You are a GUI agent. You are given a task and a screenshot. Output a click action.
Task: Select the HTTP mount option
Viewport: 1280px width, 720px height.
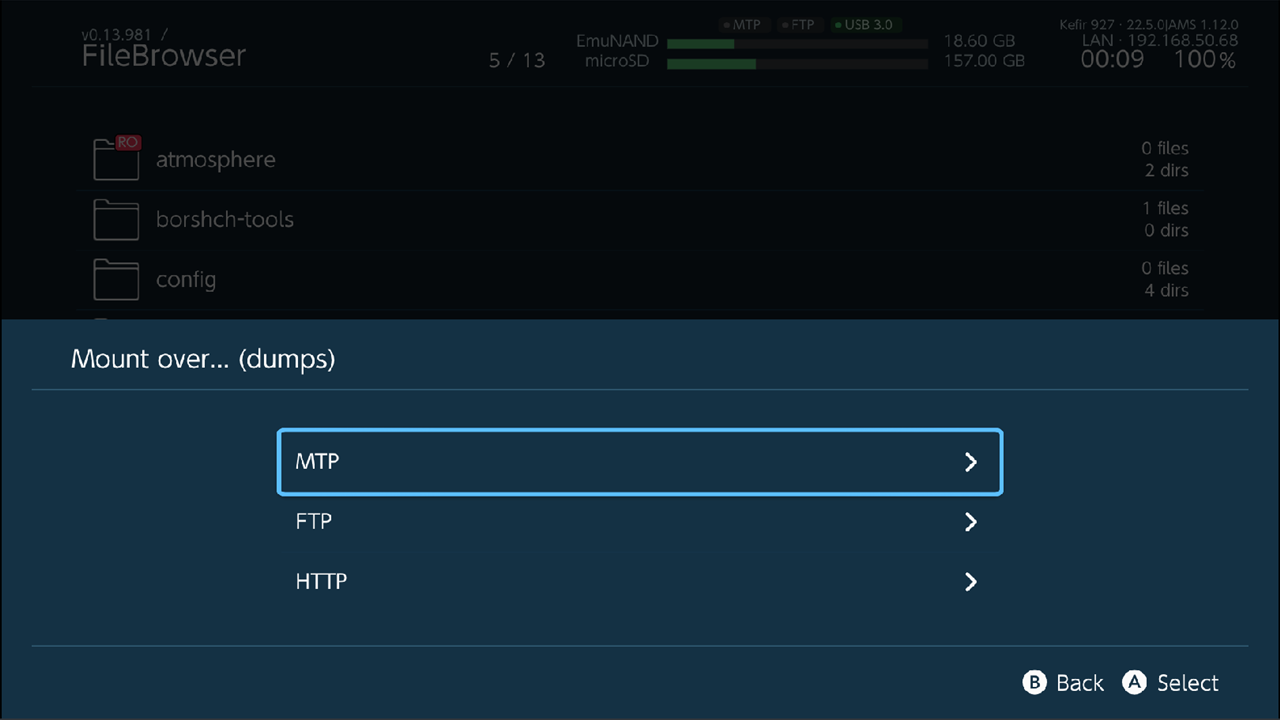639,582
